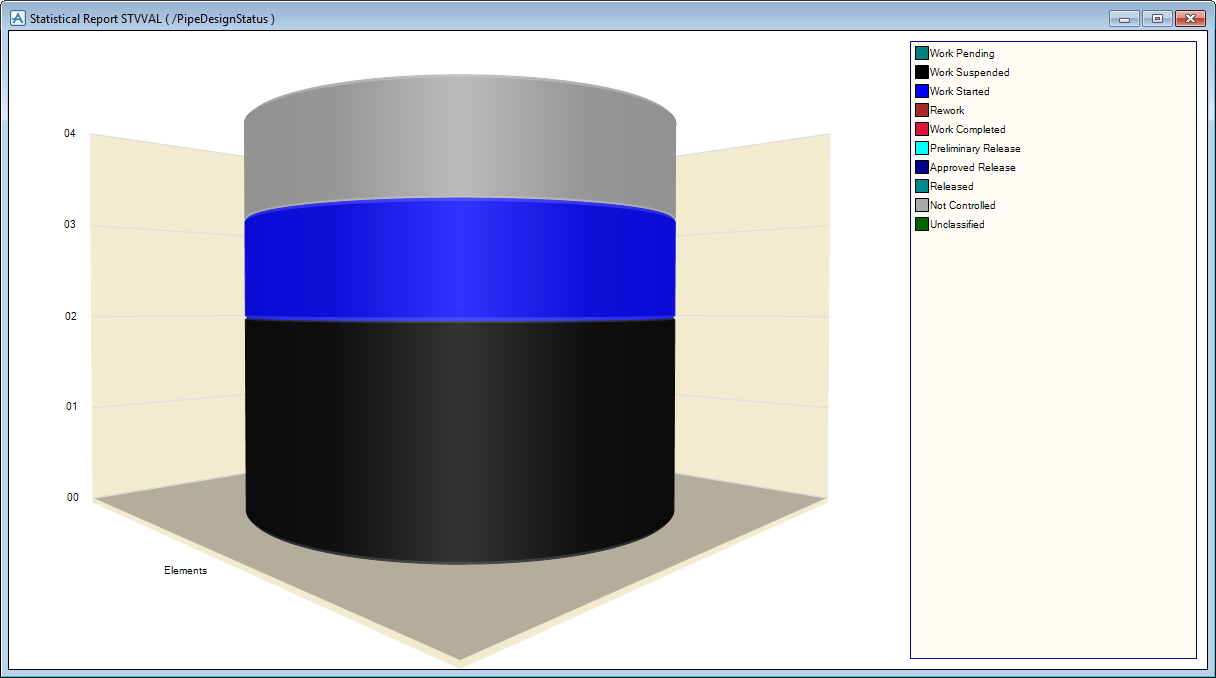This screenshot has height=678, width=1216.
Task: Click the green Unclassified legend swatch
Action: (922, 224)
